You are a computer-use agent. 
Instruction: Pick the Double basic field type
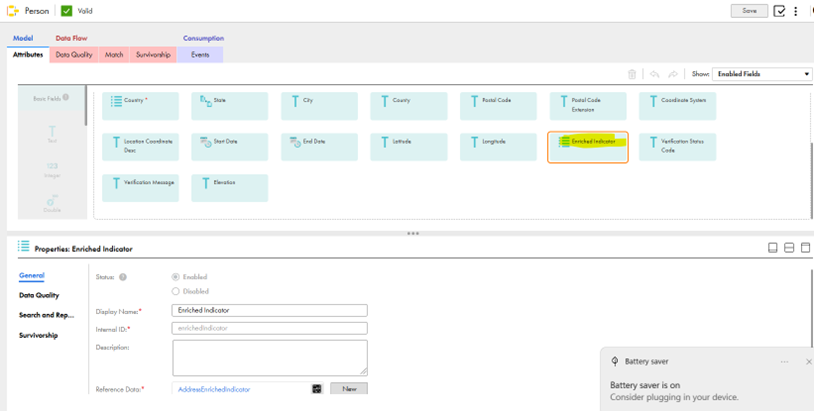(x=52, y=203)
